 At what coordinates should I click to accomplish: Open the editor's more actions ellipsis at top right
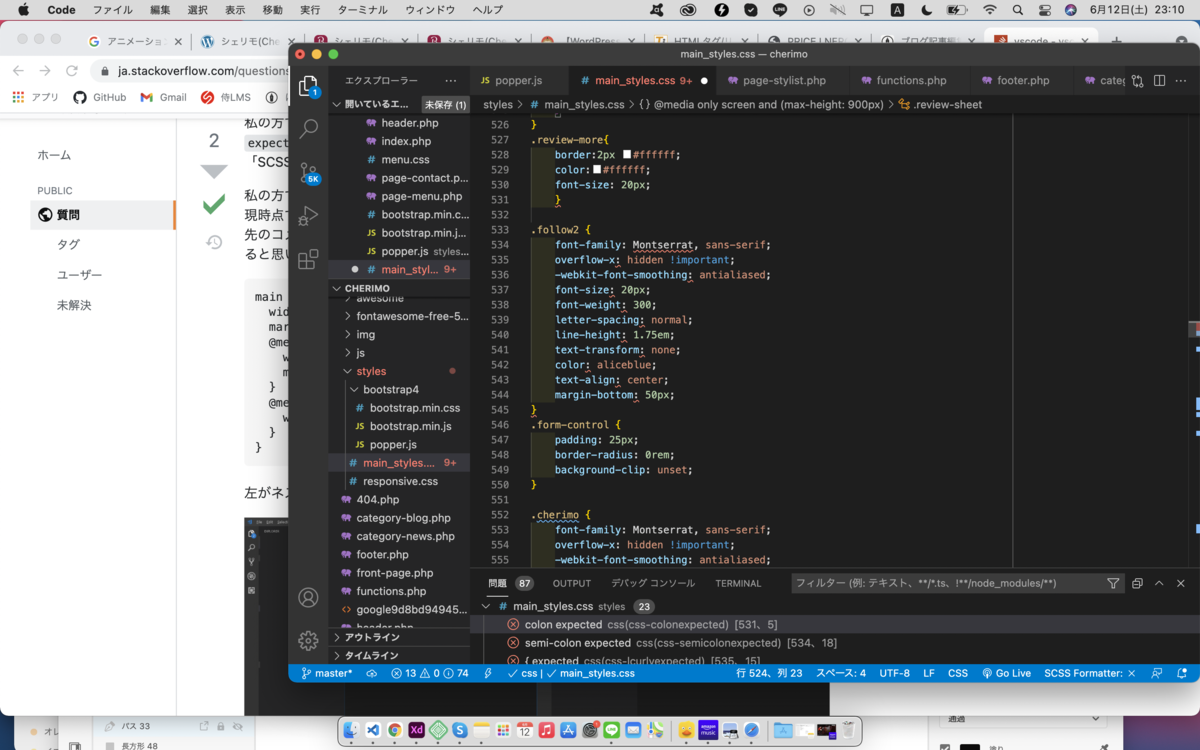(x=1181, y=81)
